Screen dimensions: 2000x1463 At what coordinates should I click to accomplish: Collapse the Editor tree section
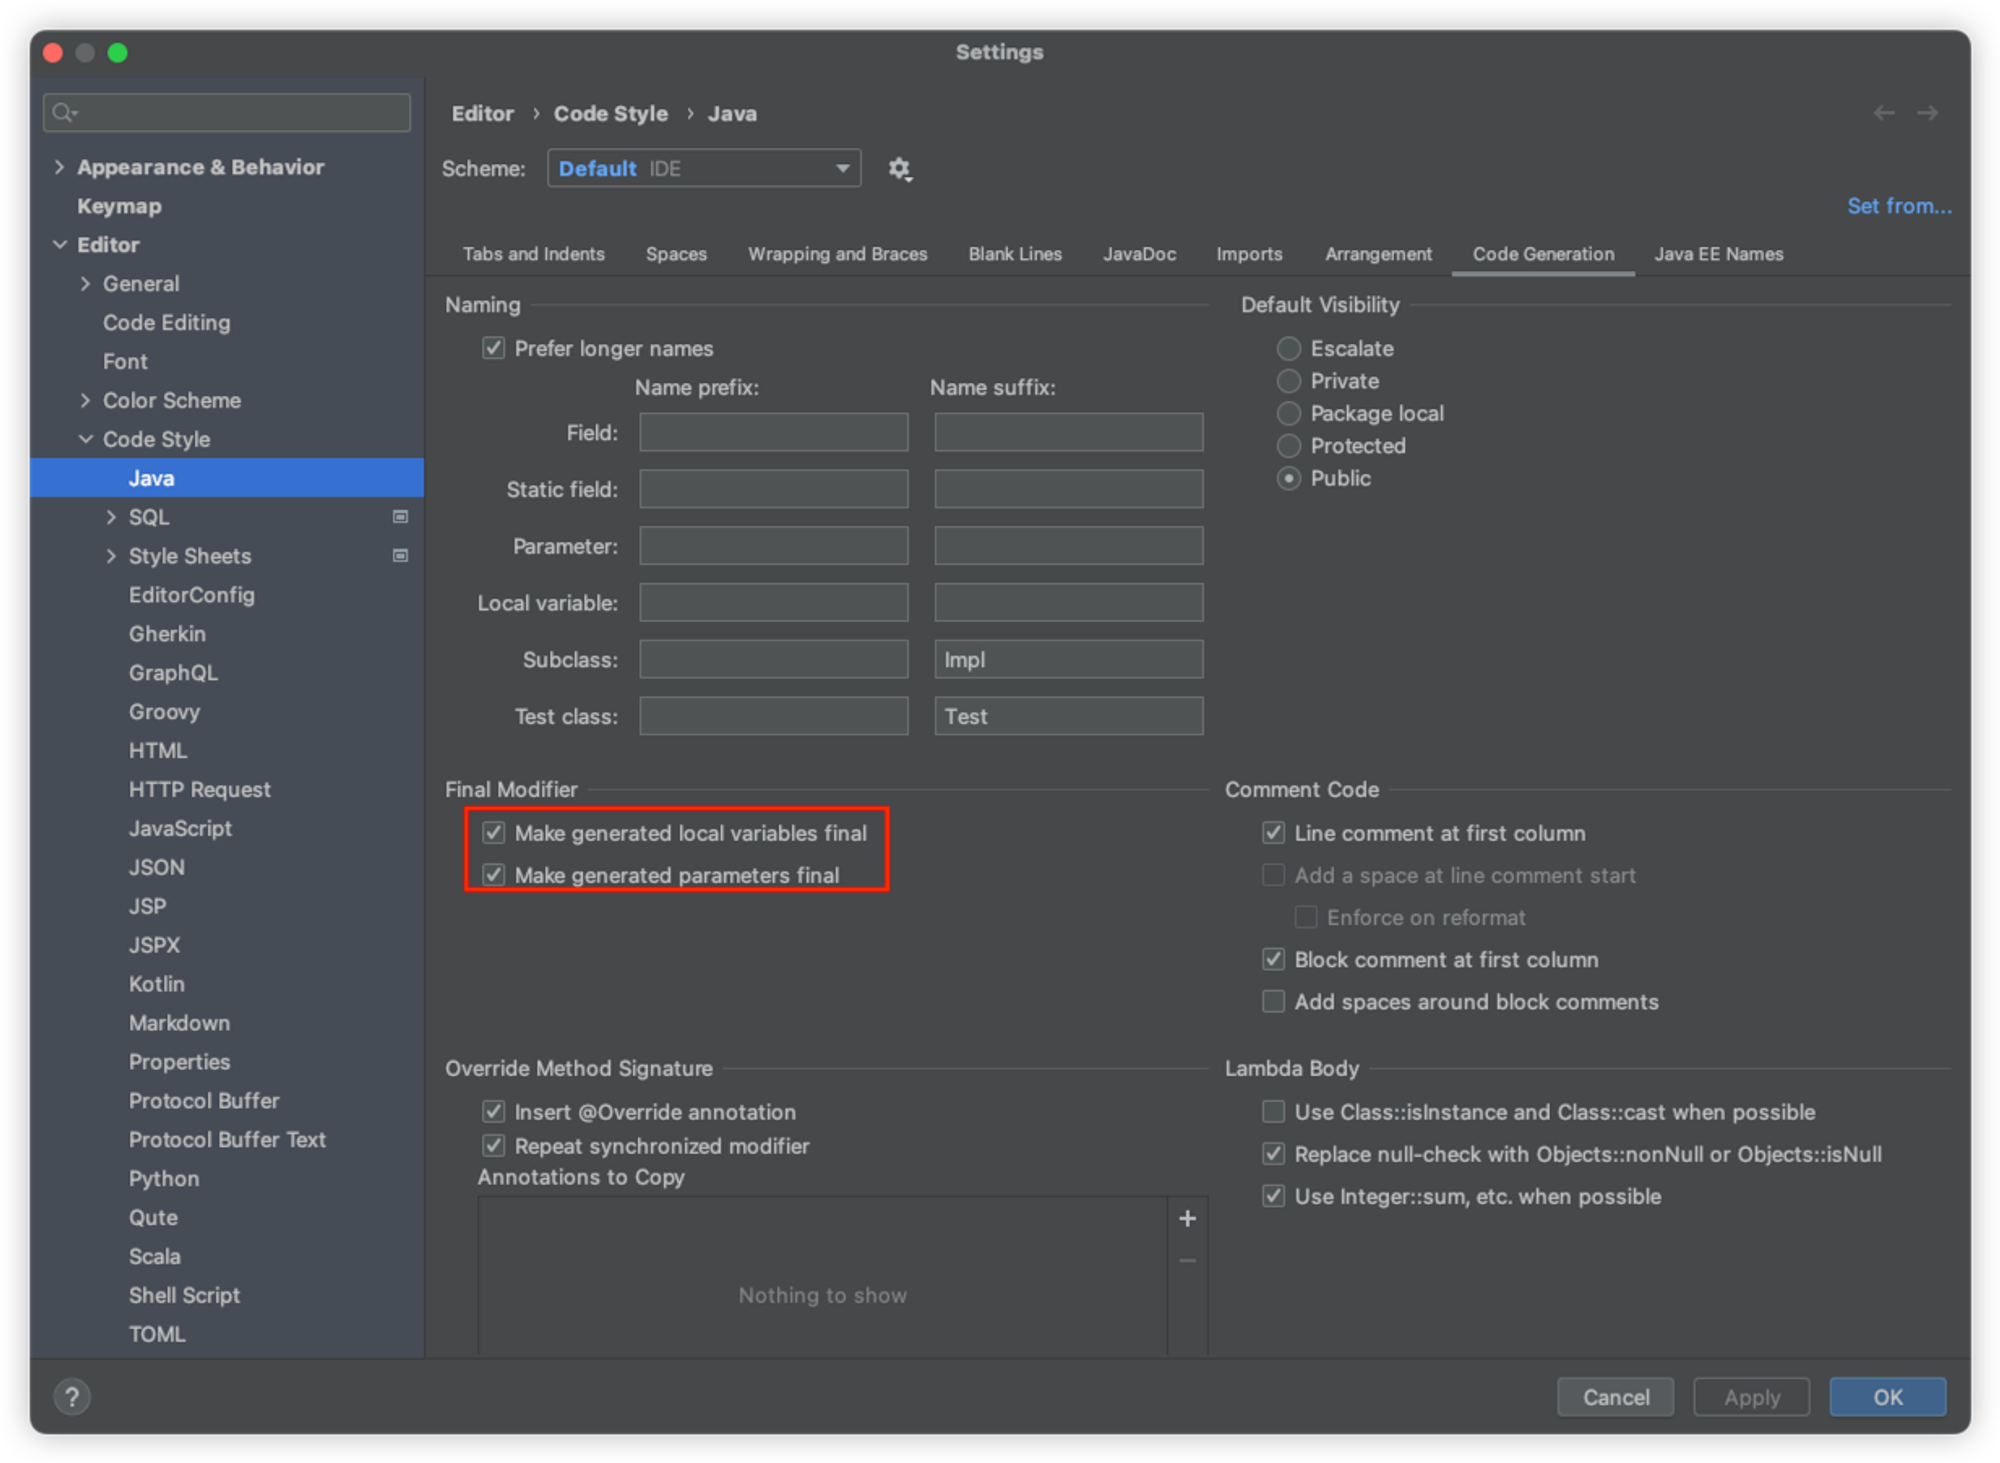click(59, 245)
